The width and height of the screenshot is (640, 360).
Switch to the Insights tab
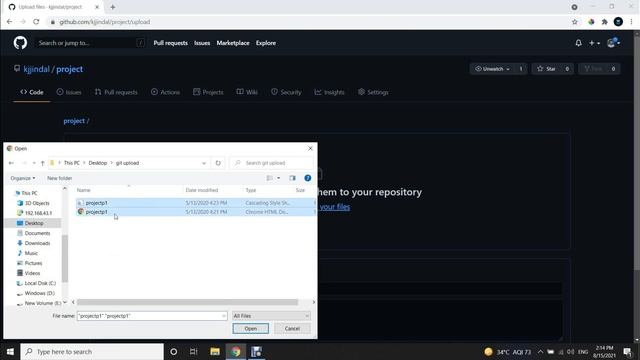click(329, 92)
